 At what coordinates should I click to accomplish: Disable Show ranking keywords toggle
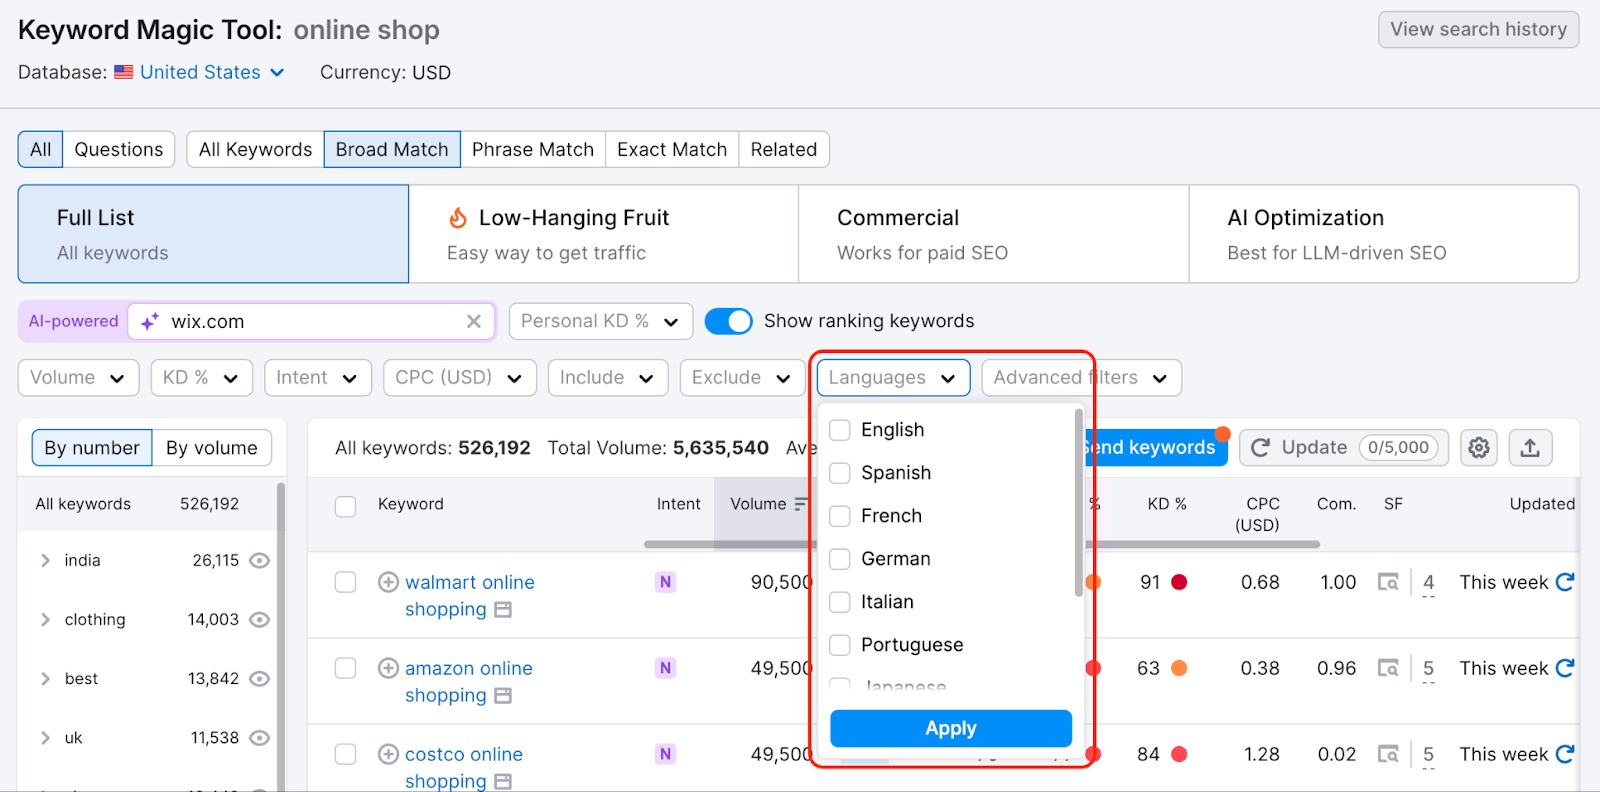[728, 321]
